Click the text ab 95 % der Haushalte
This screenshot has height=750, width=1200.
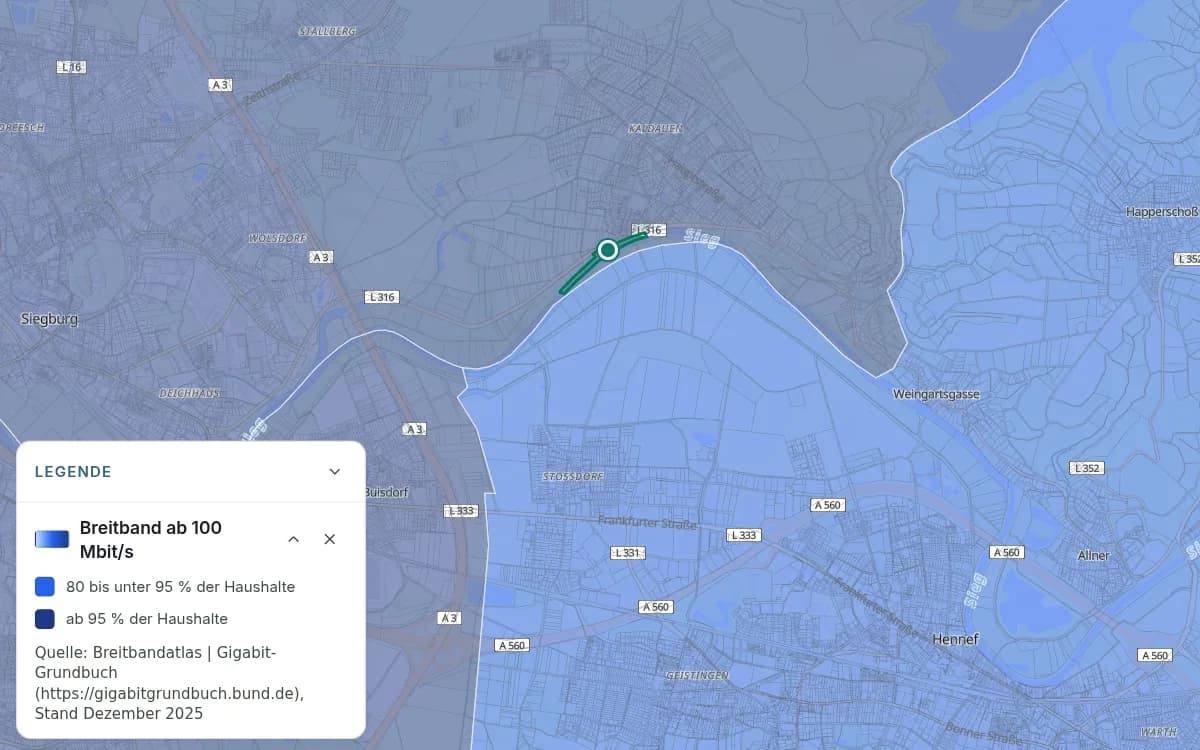pos(147,619)
